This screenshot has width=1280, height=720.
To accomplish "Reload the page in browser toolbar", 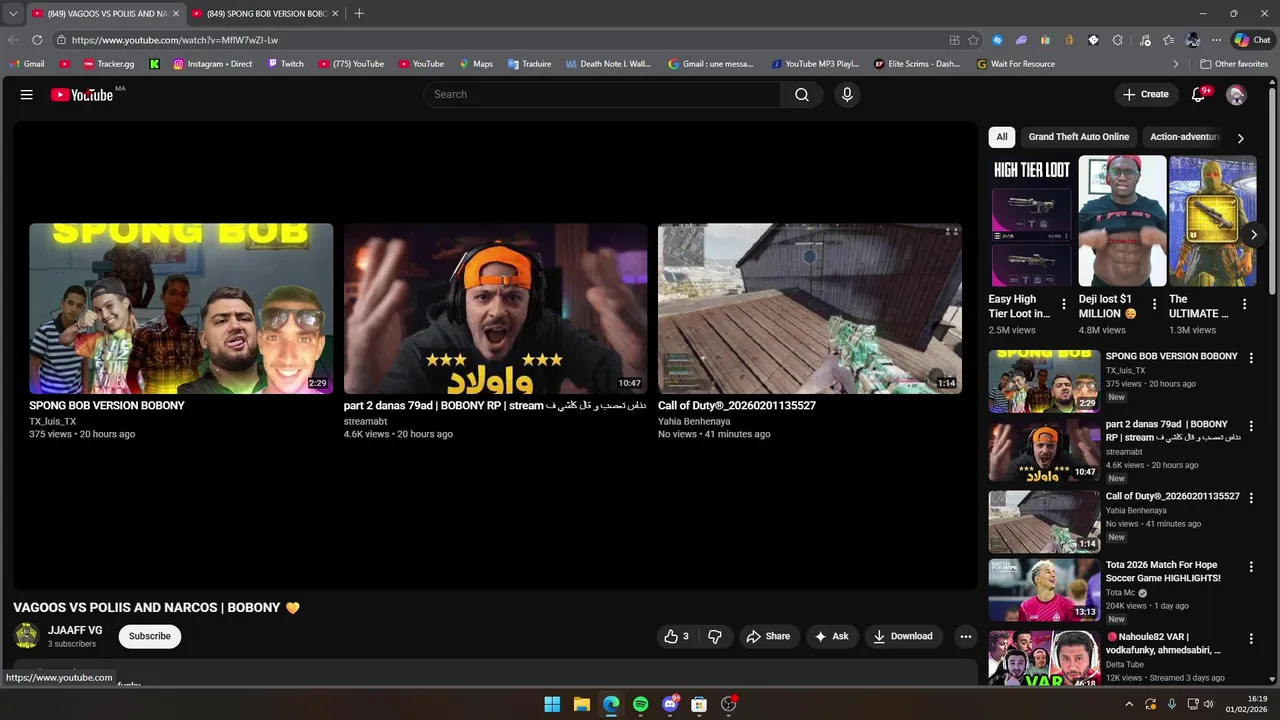I will coord(37,40).
